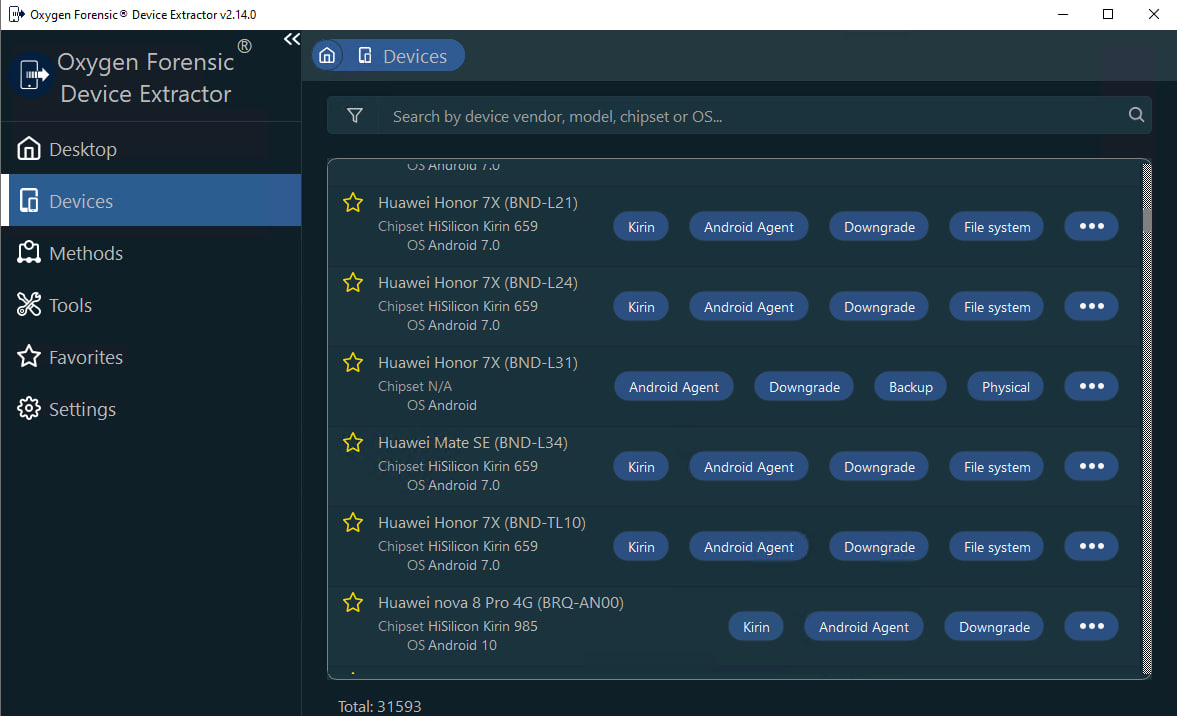Select Physical method for Honor 7X BND-L31
Image resolution: width=1177 pixels, height=716 pixels.
(x=1005, y=387)
